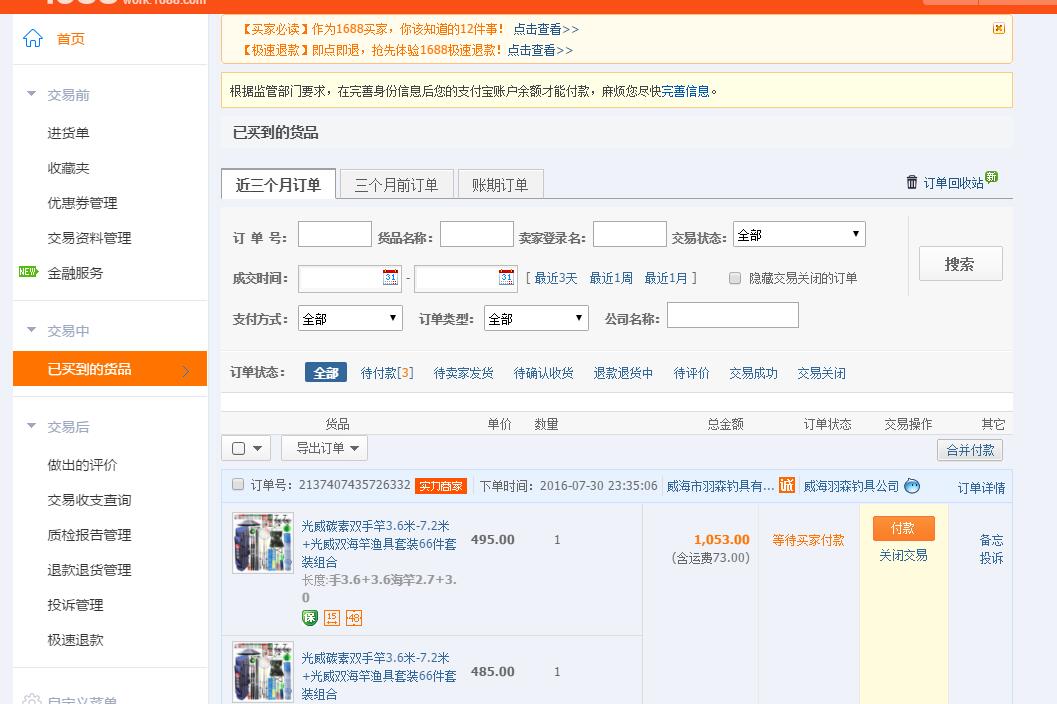
Task: Filter orders by 退款退货中
Action: [623, 373]
